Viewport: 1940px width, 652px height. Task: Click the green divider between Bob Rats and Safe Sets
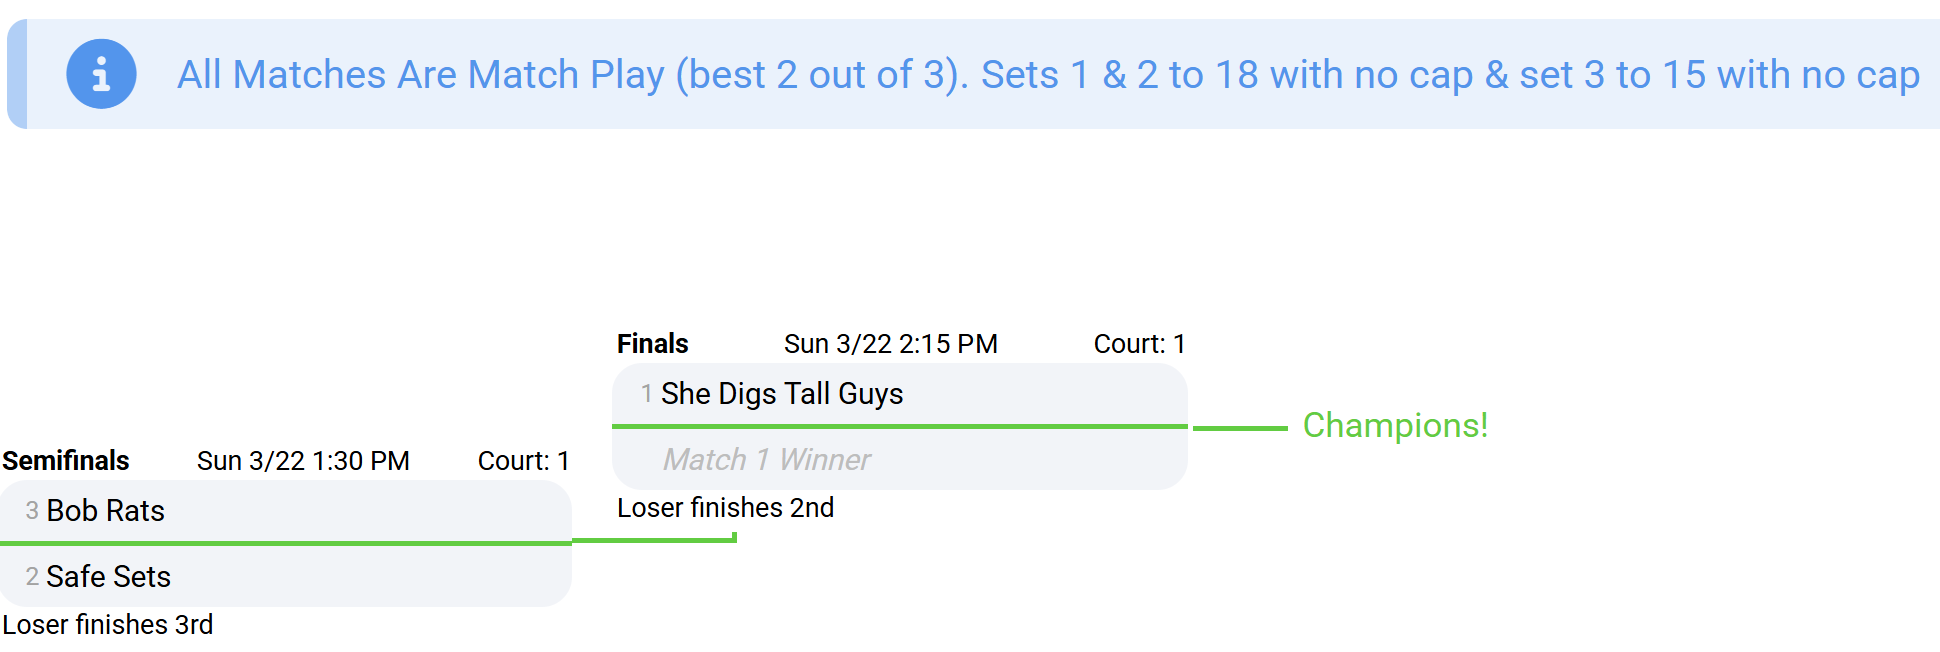[x=285, y=543]
